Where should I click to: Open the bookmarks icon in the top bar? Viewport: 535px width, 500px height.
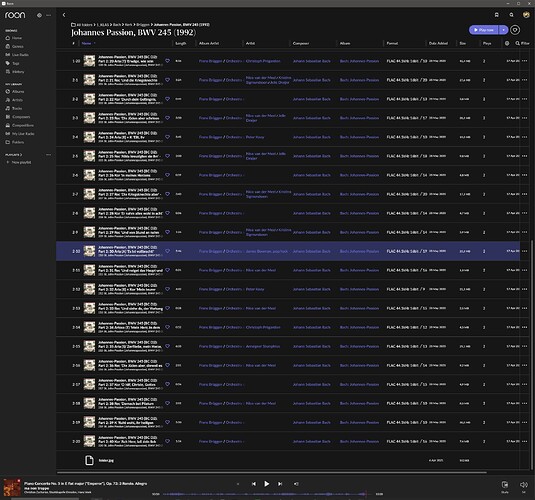pos(496,15)
